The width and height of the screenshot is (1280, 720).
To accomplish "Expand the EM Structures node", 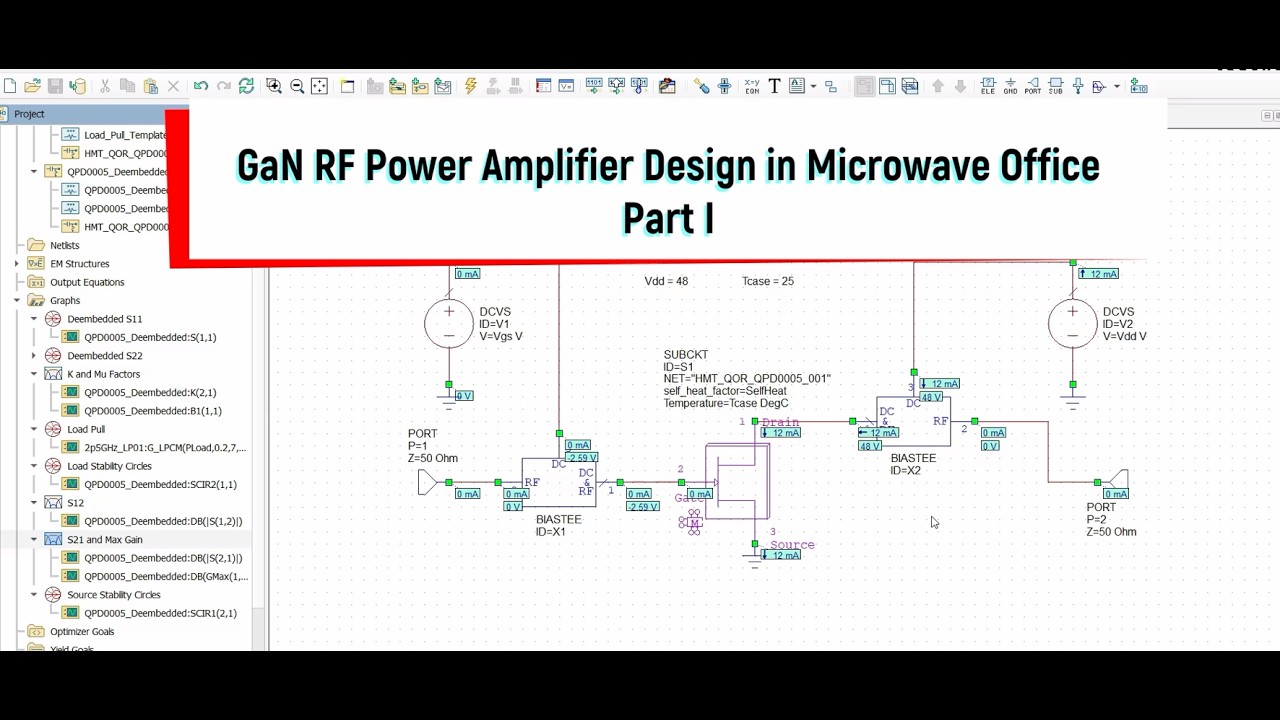I will pos(16,264).
